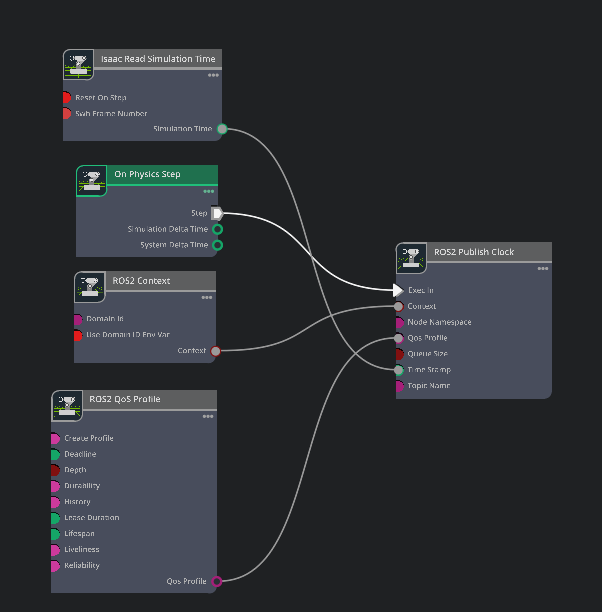This screenshot has height=612, width=602.
Task: Click the ROS2 Publish Clock node icon
Action: click(x=411, y=258)
